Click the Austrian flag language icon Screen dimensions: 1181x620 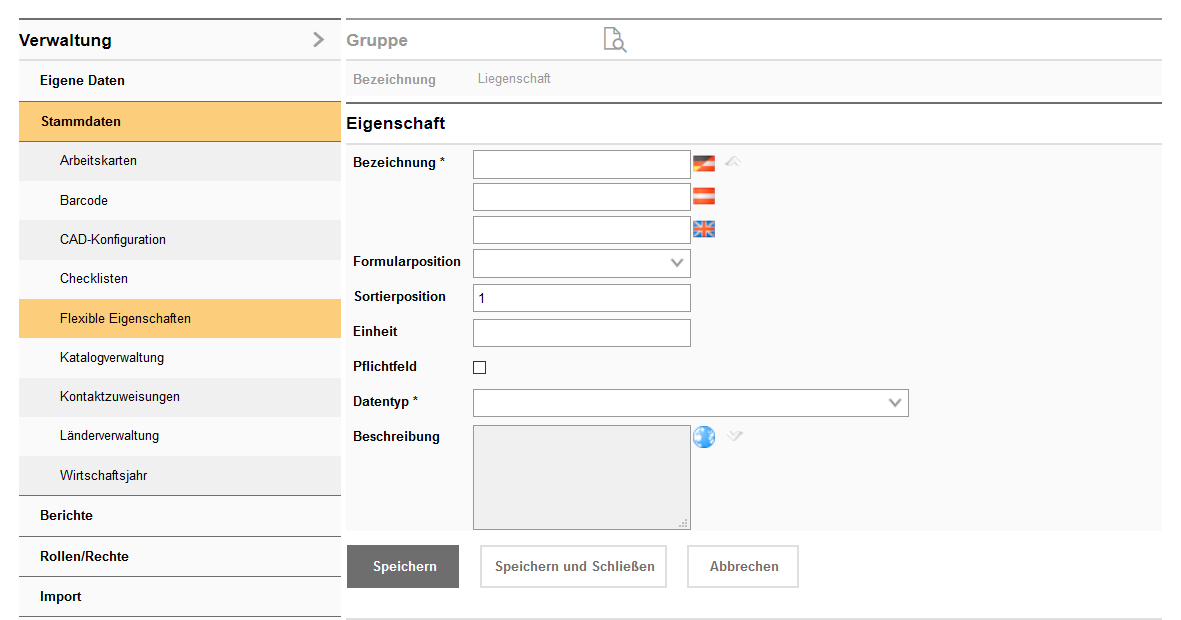703,195
